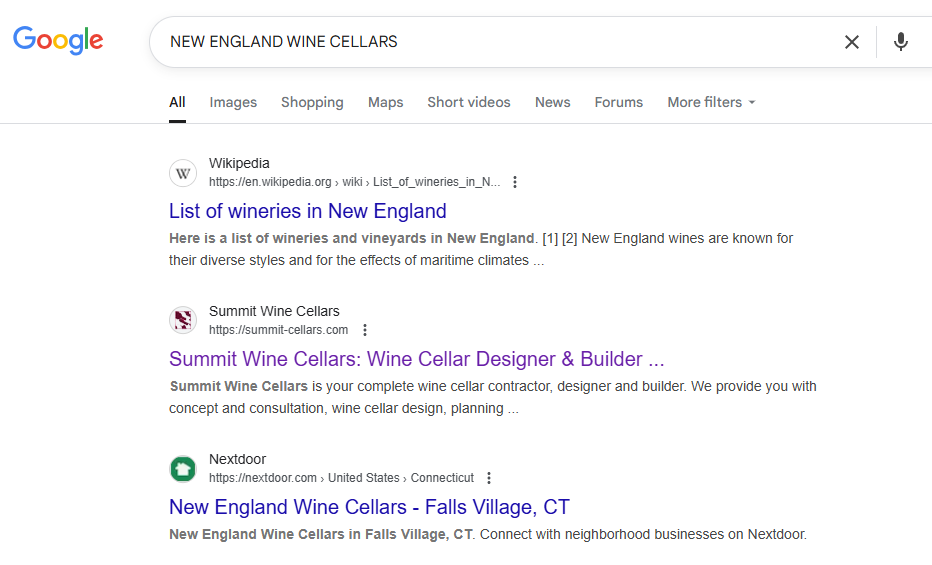Switch to the News tab
Viewport: 932px width, 565px height.
[x=552, y=102]
